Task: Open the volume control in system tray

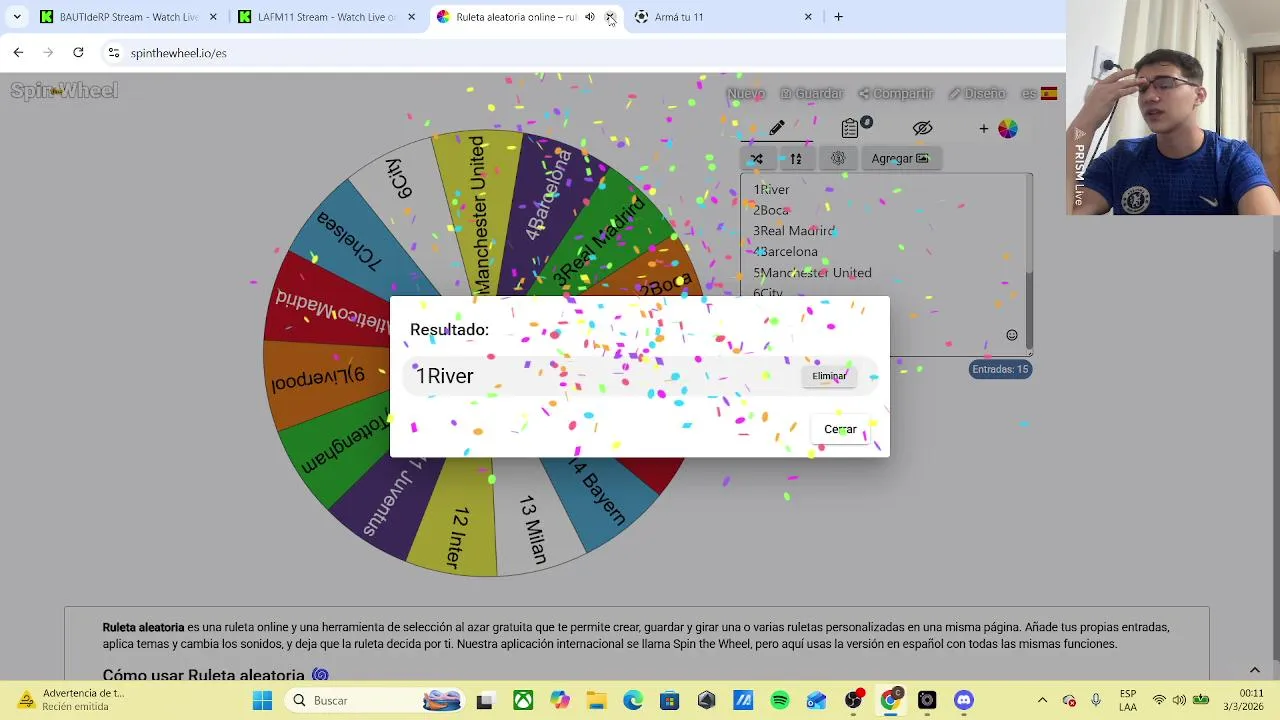Action: pyautogui.click(x=1180, y=700)
